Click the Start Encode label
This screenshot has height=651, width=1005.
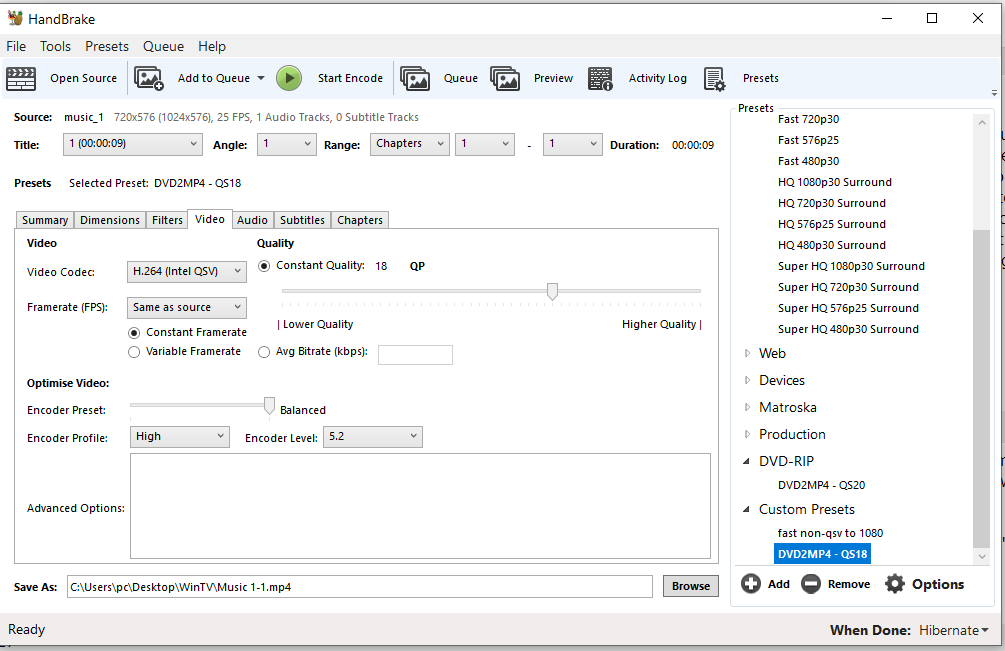coord(350,78)
